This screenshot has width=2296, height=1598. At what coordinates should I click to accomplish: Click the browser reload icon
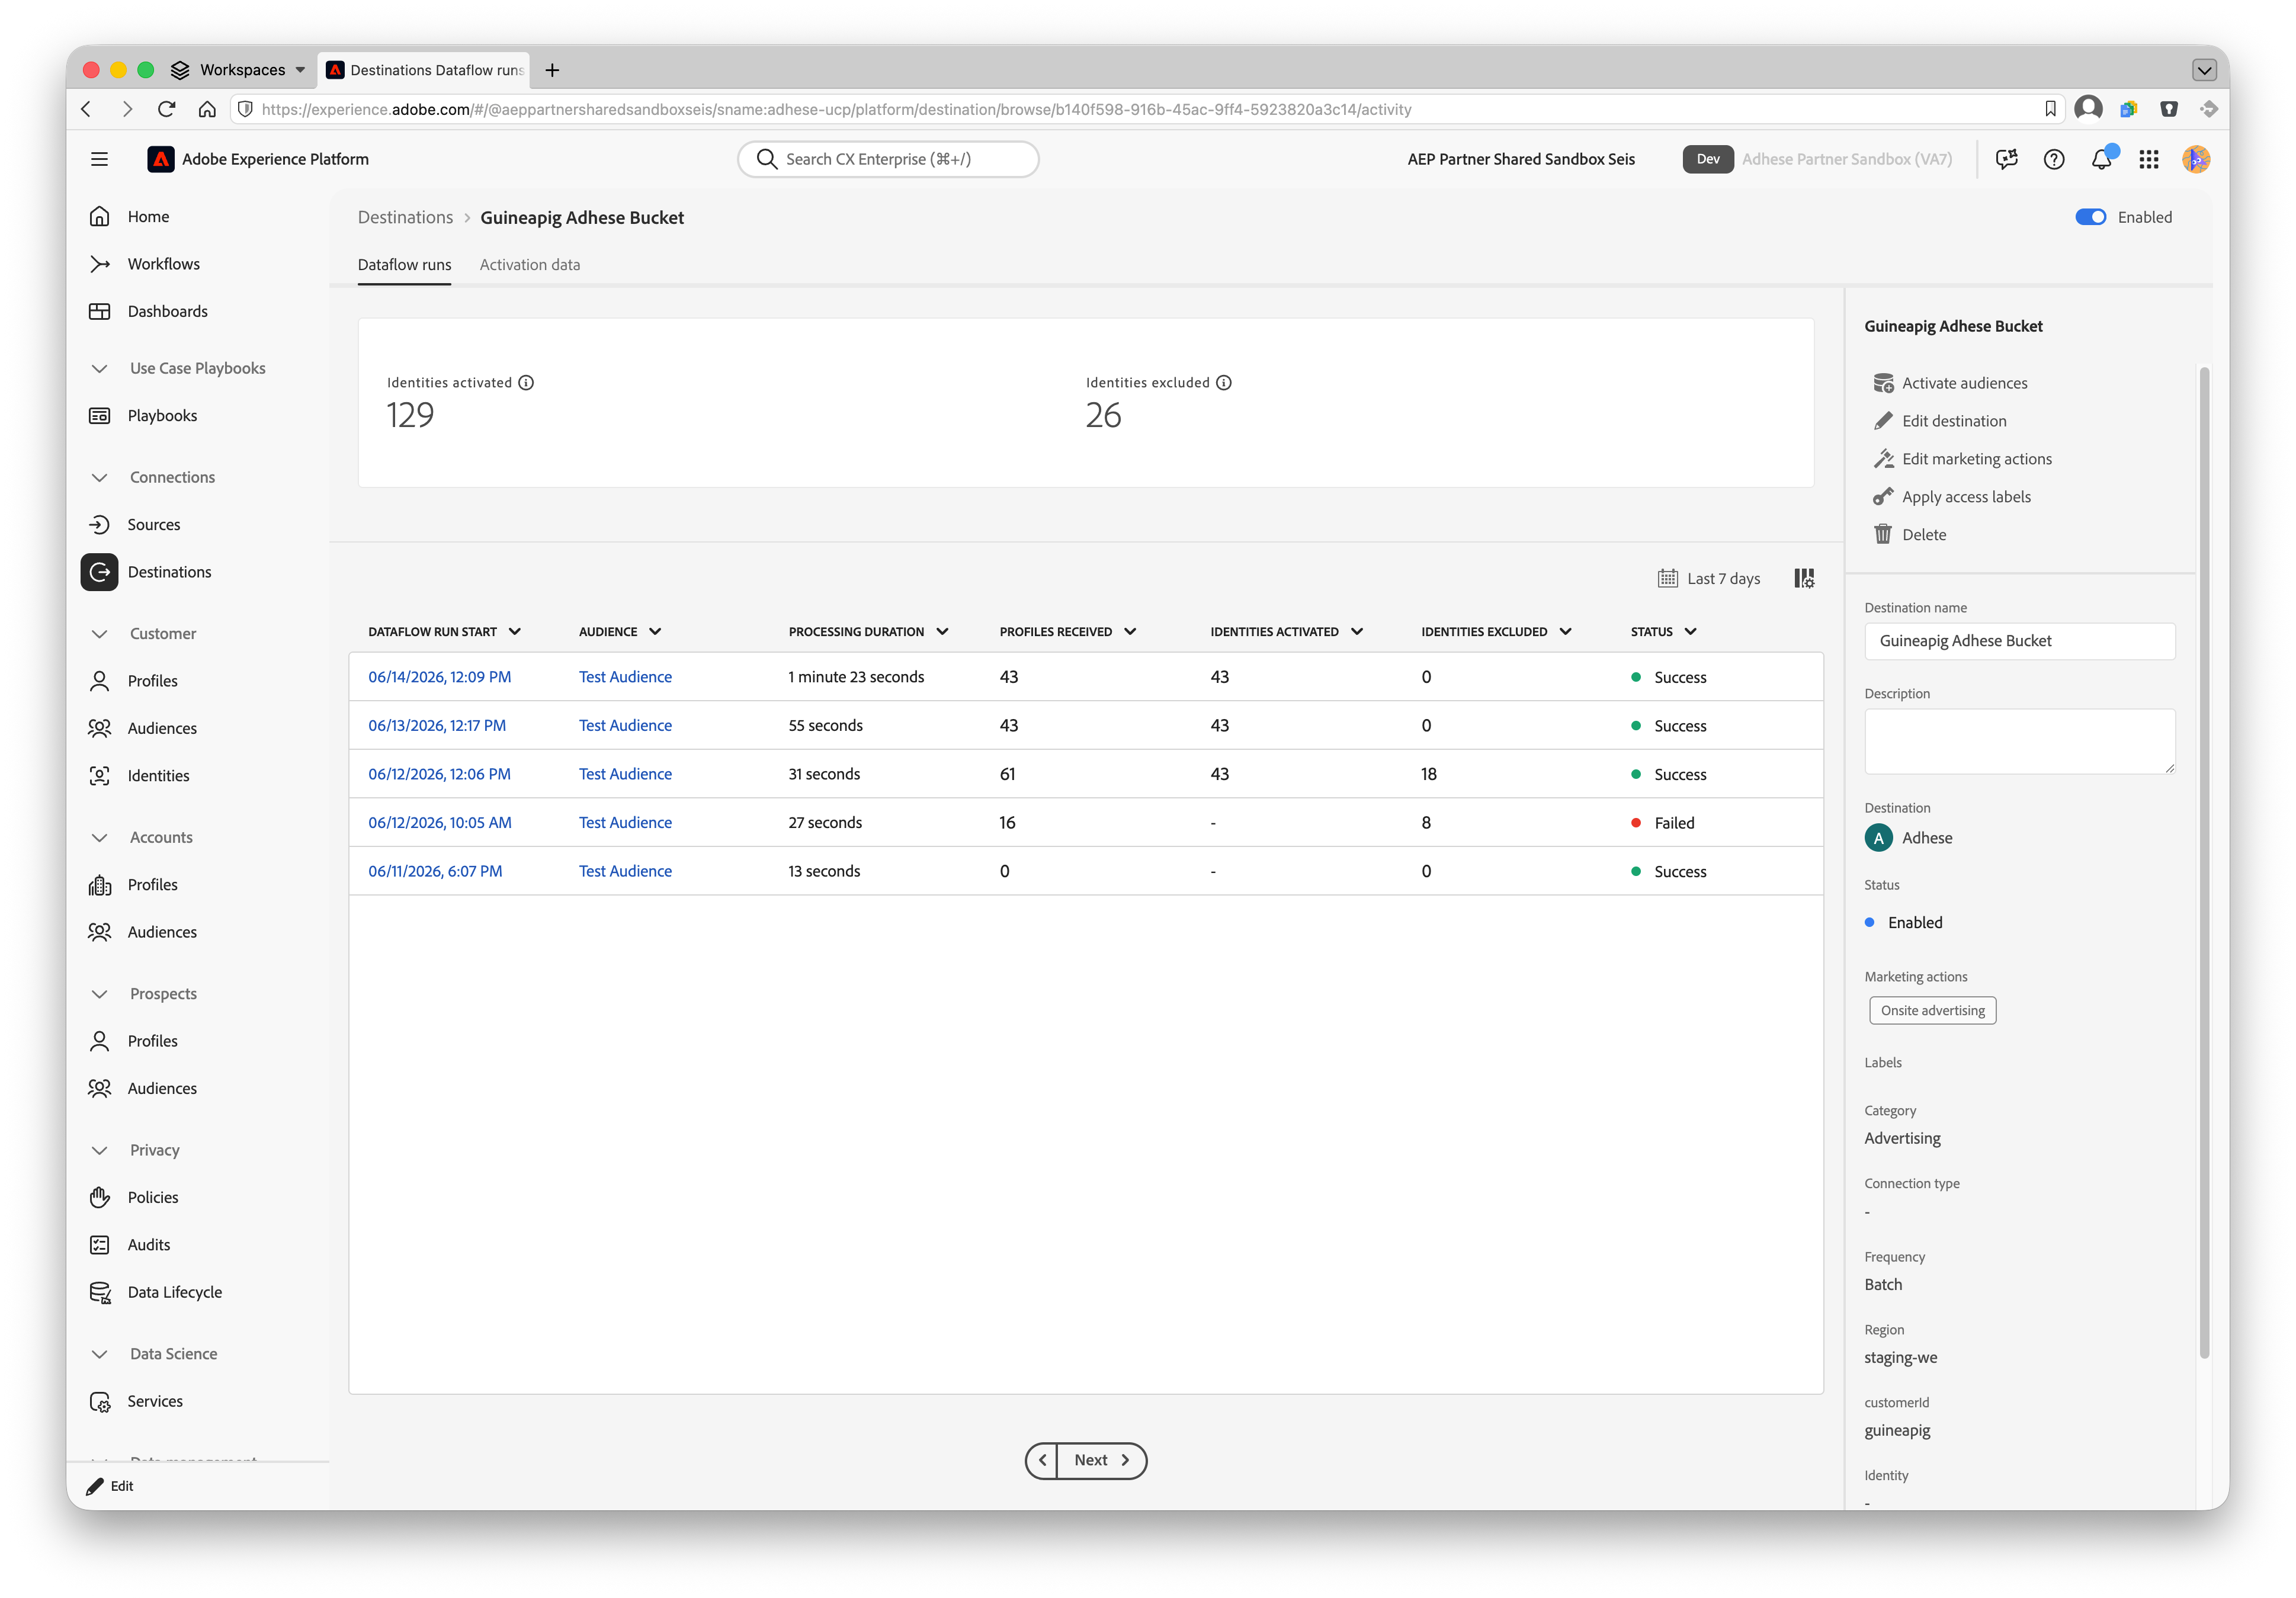pos(167,109)
